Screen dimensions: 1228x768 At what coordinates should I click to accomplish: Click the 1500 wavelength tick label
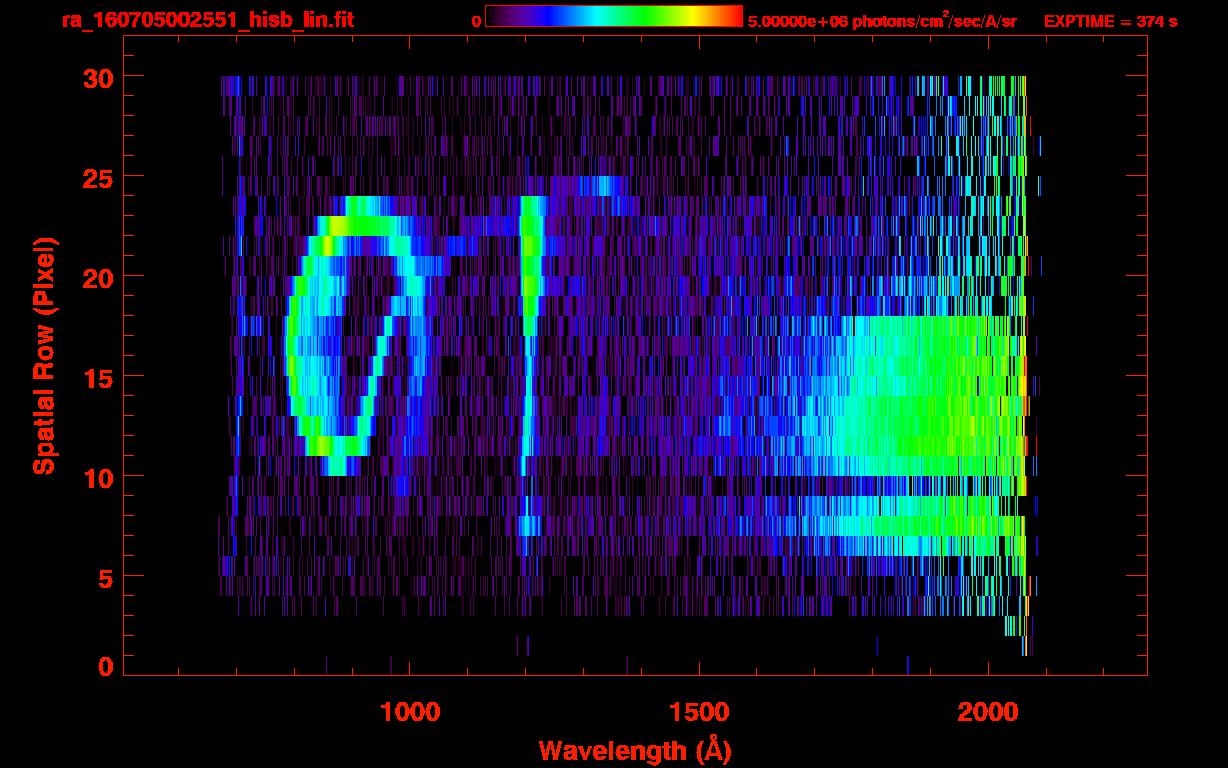699,711
